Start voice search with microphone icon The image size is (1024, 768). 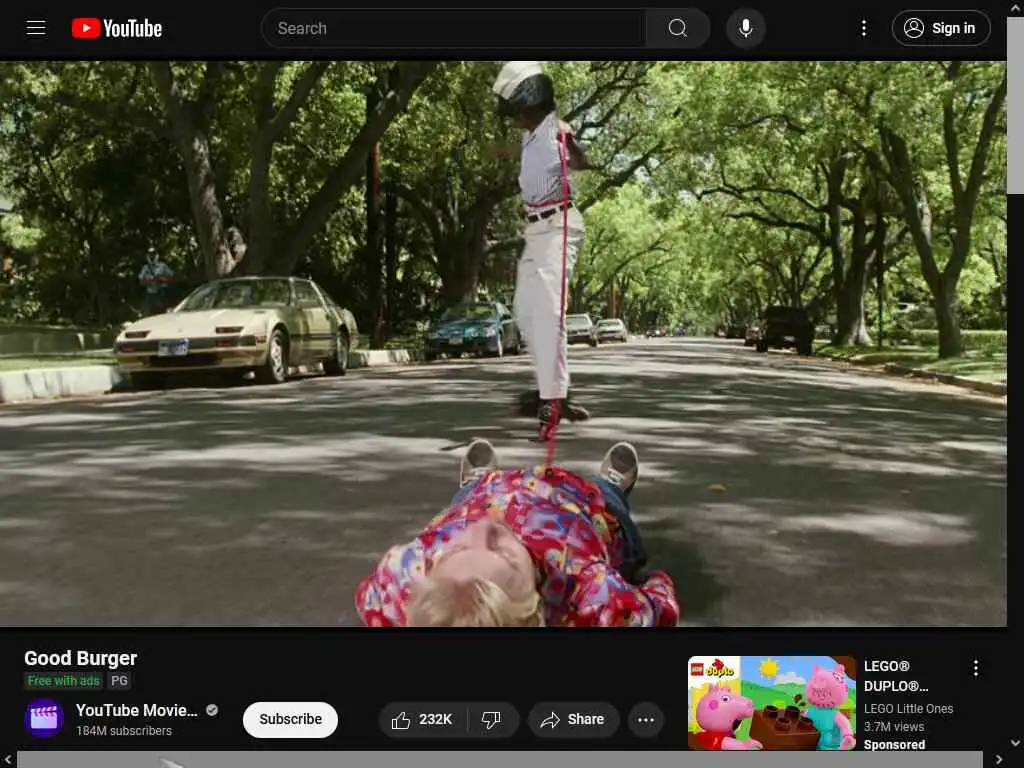click(746, 28)
